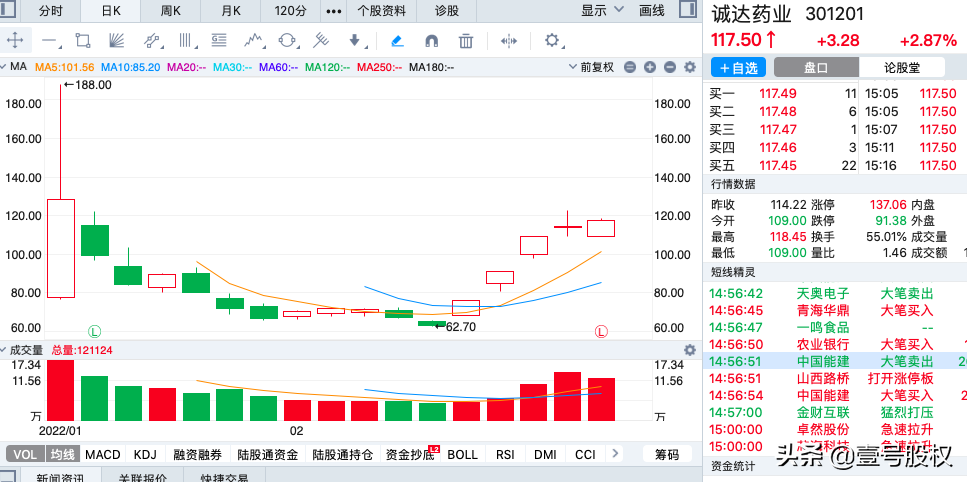Viewport: 967px width, 482px height.
Task: Click the horizontal stretch chart icon
Action: click(509, 41)
